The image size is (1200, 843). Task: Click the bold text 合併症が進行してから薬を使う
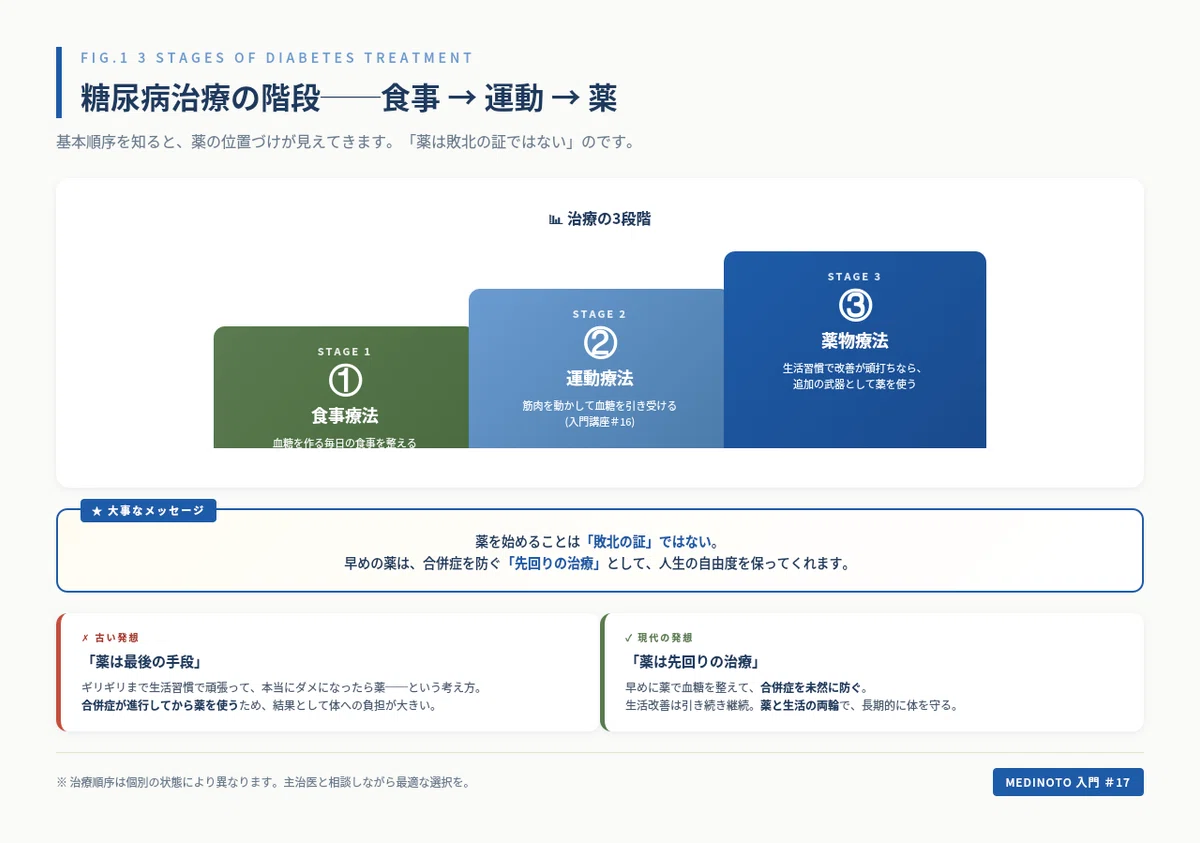[x=160, y=705]
